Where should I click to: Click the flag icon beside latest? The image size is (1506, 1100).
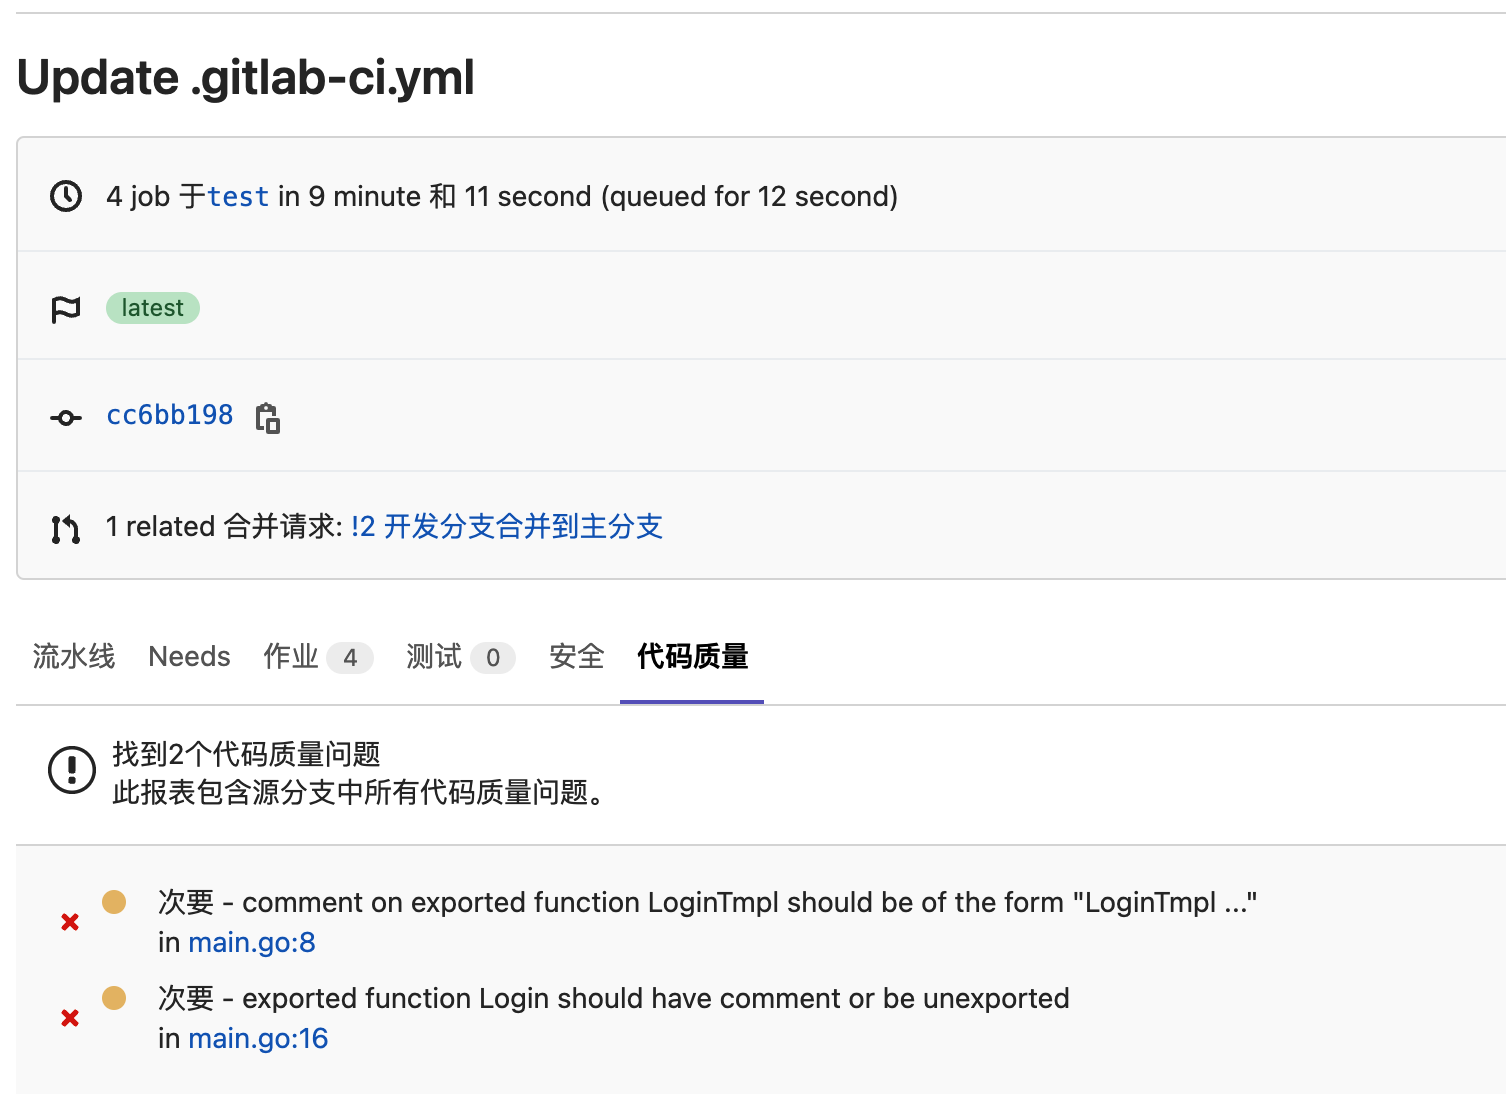click(x=66, y=310)
